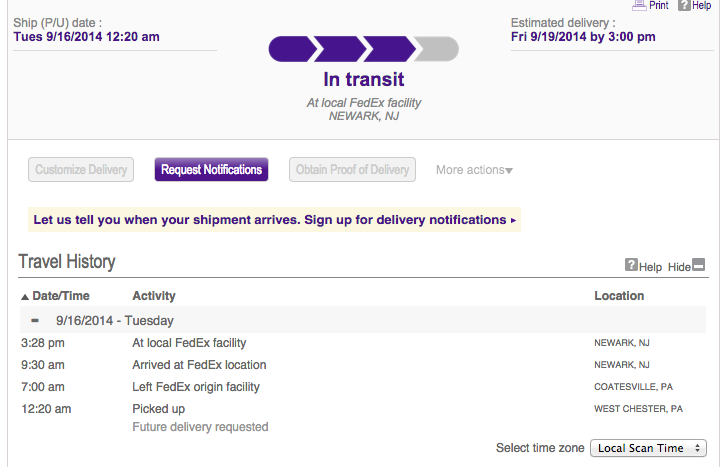Screen dimensions: 728x467
Task: Collapse the 9/16/2014 Tuesday date group
Action: [35, 320]
